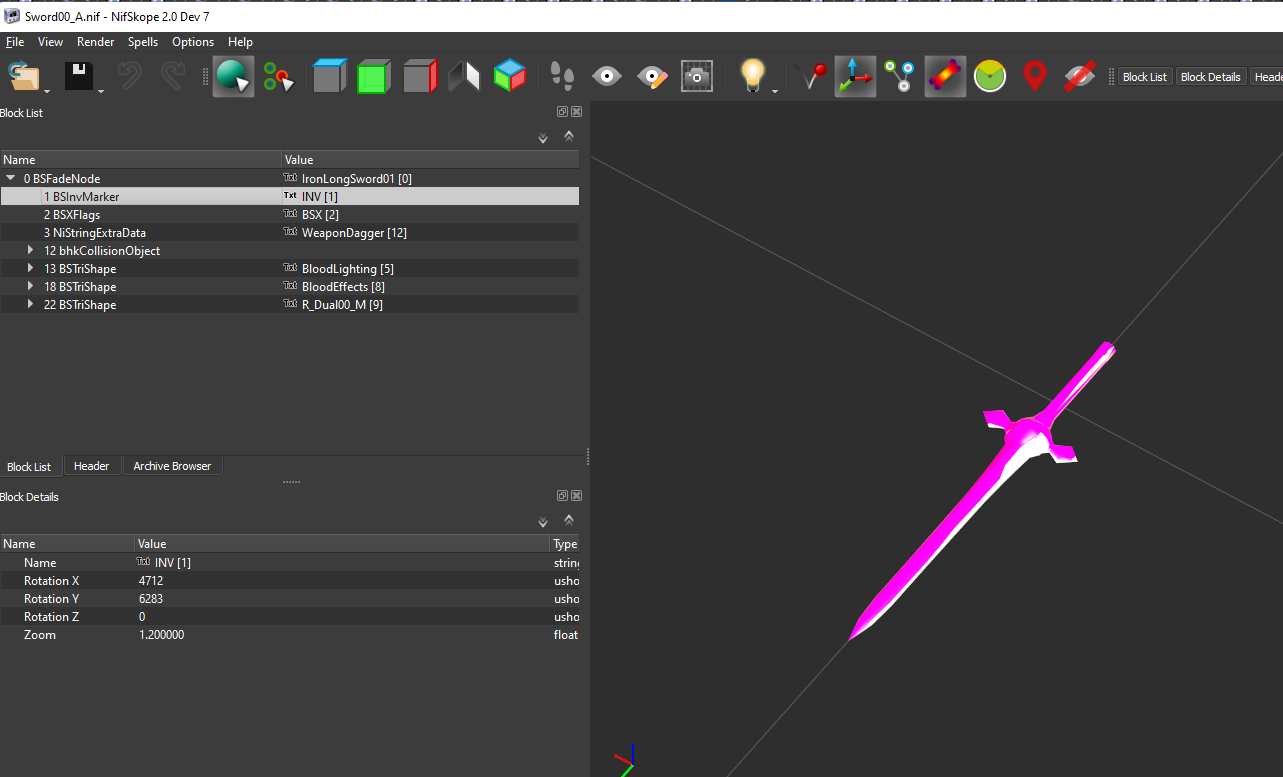The image size is (1283, 777).
Task: Toggle the Show Axes arrows icon
Action: click(x=855, y=76)
